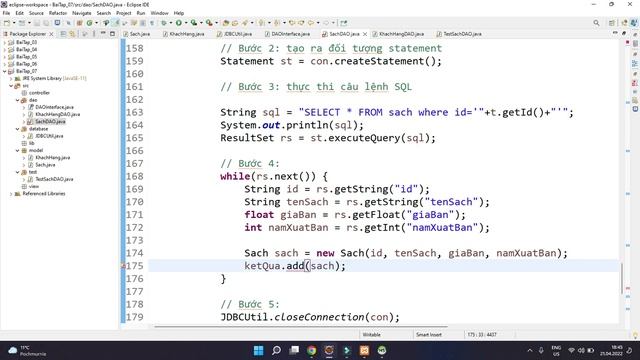Click the Coverage launch icon
The image size is (640, 360).
[x=193, y=23]
